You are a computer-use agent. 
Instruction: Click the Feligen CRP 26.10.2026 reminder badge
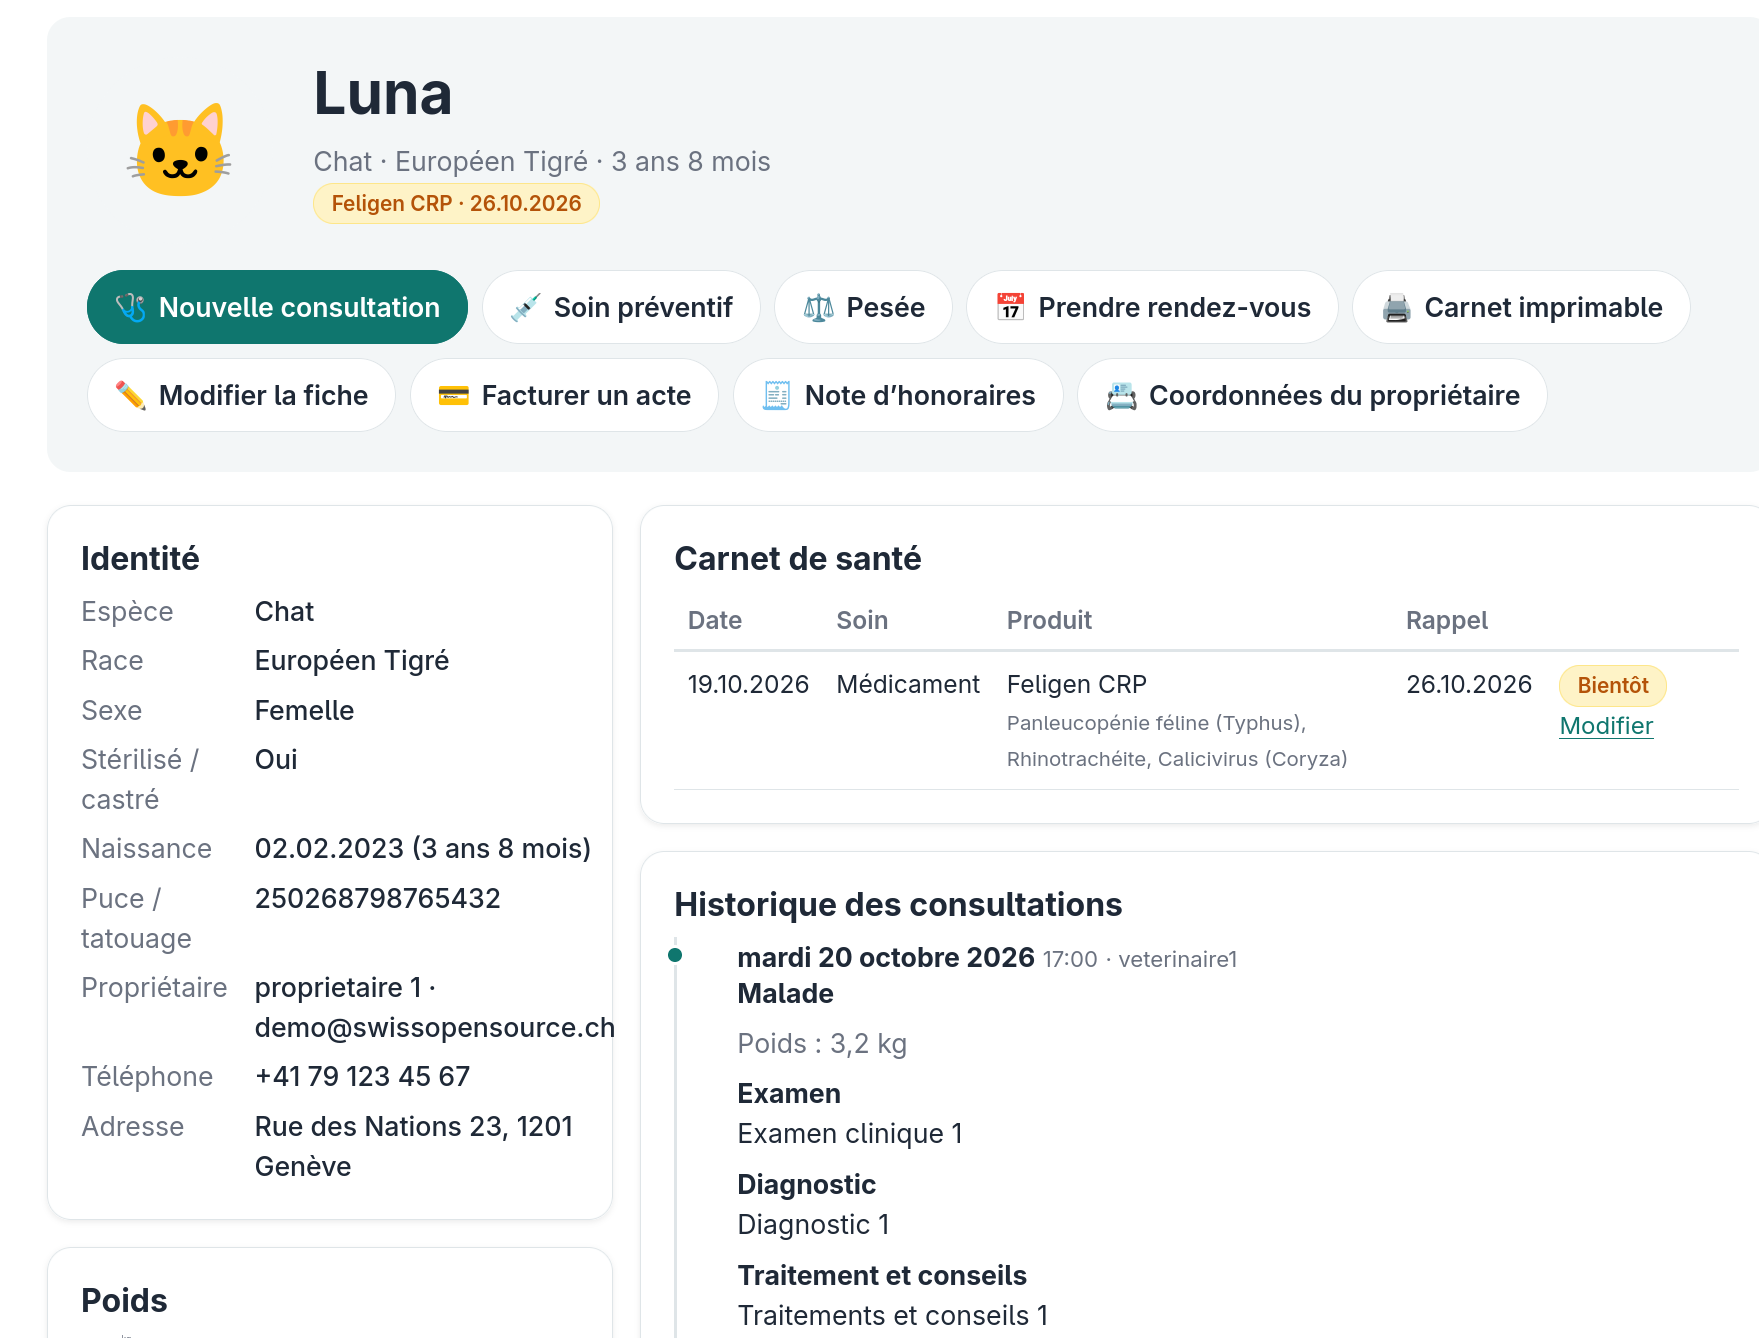click(456, 204)
